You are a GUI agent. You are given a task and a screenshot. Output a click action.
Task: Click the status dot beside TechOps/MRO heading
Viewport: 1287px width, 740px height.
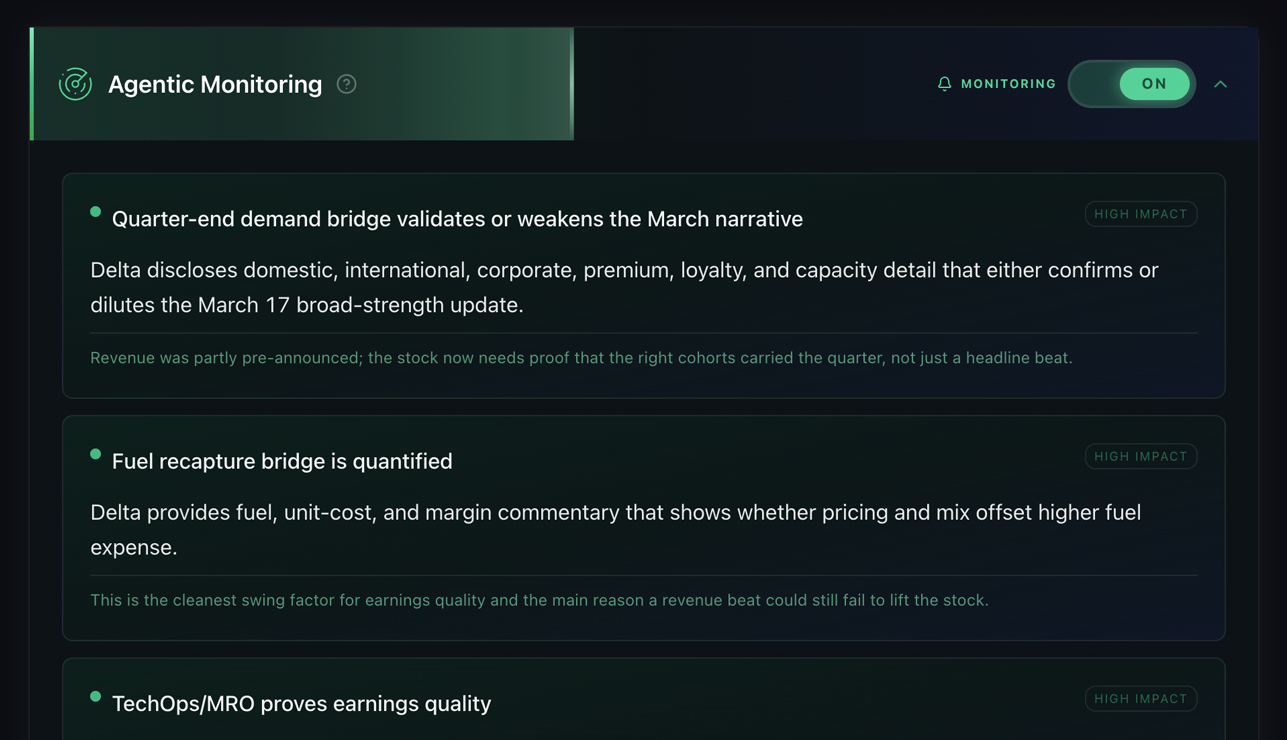click(x=95, y=696)
